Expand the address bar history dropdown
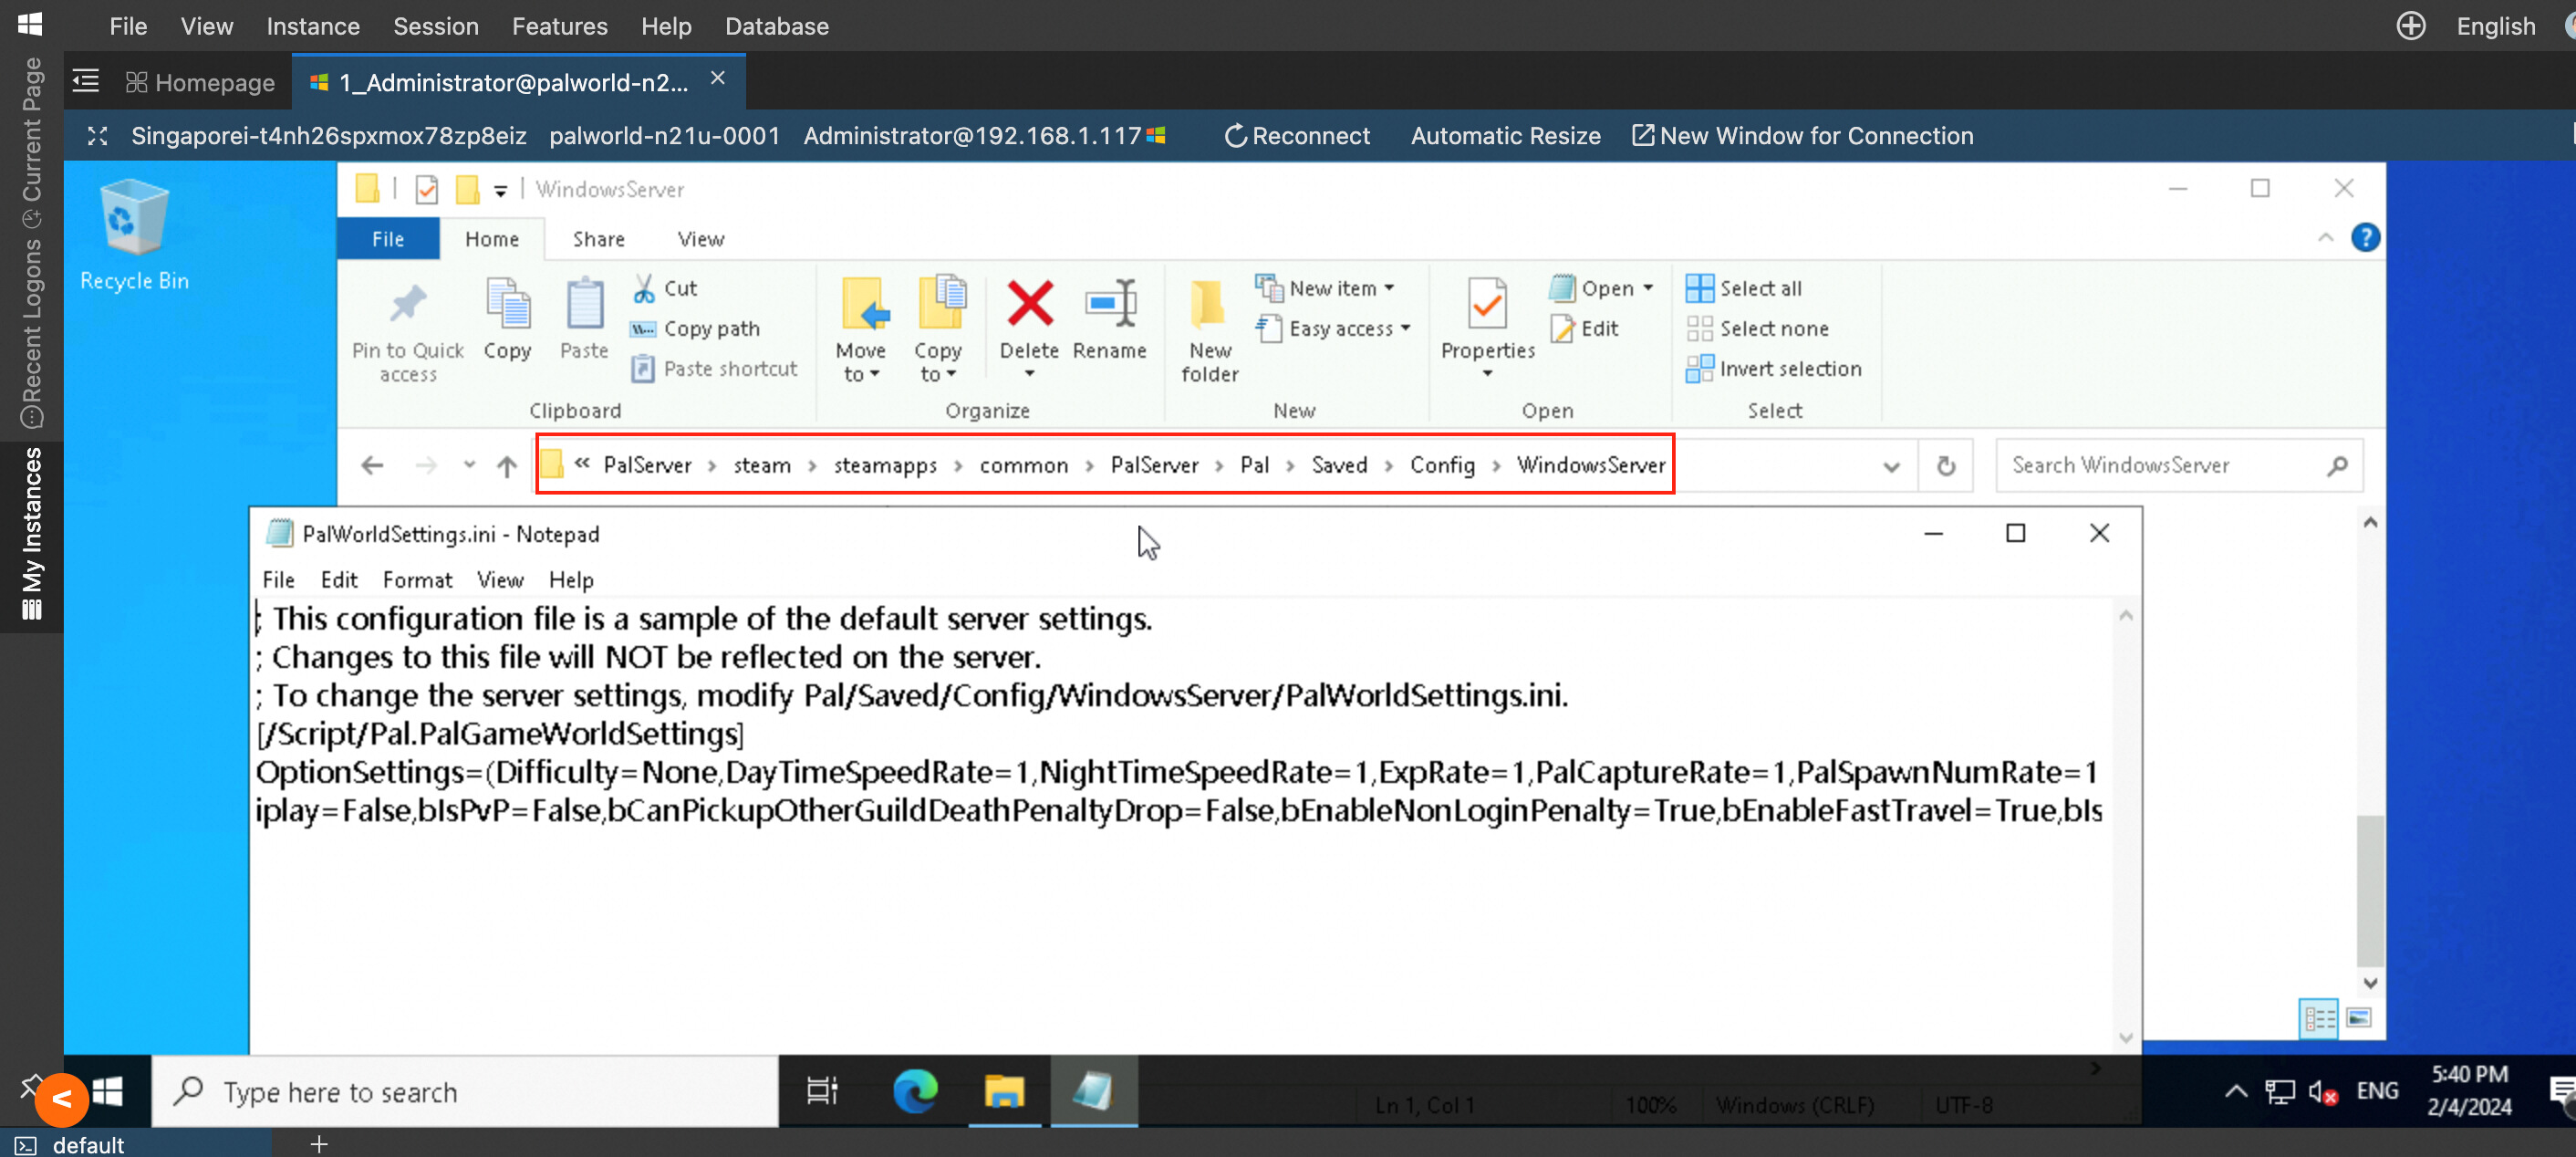This screenshot has height=1157, width=2576. [x=1890, y=466]
